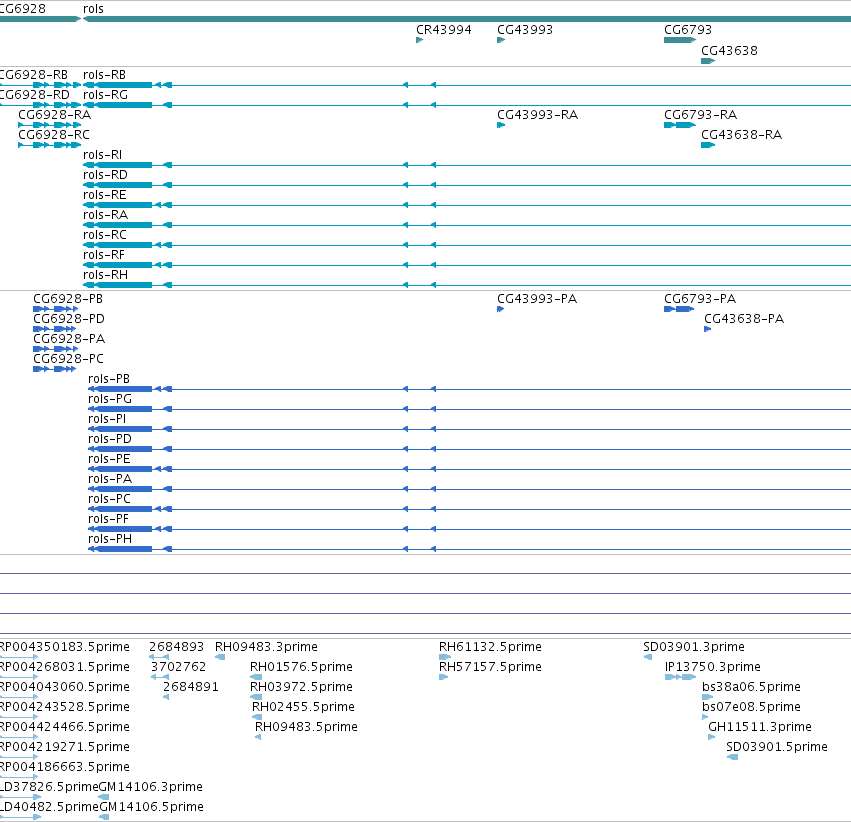Image resolution: width=851 pixels, height=822 pixels.
Task: Click the RH61132.5prime EST arrow glyph
Action: (x=445, y=657)
